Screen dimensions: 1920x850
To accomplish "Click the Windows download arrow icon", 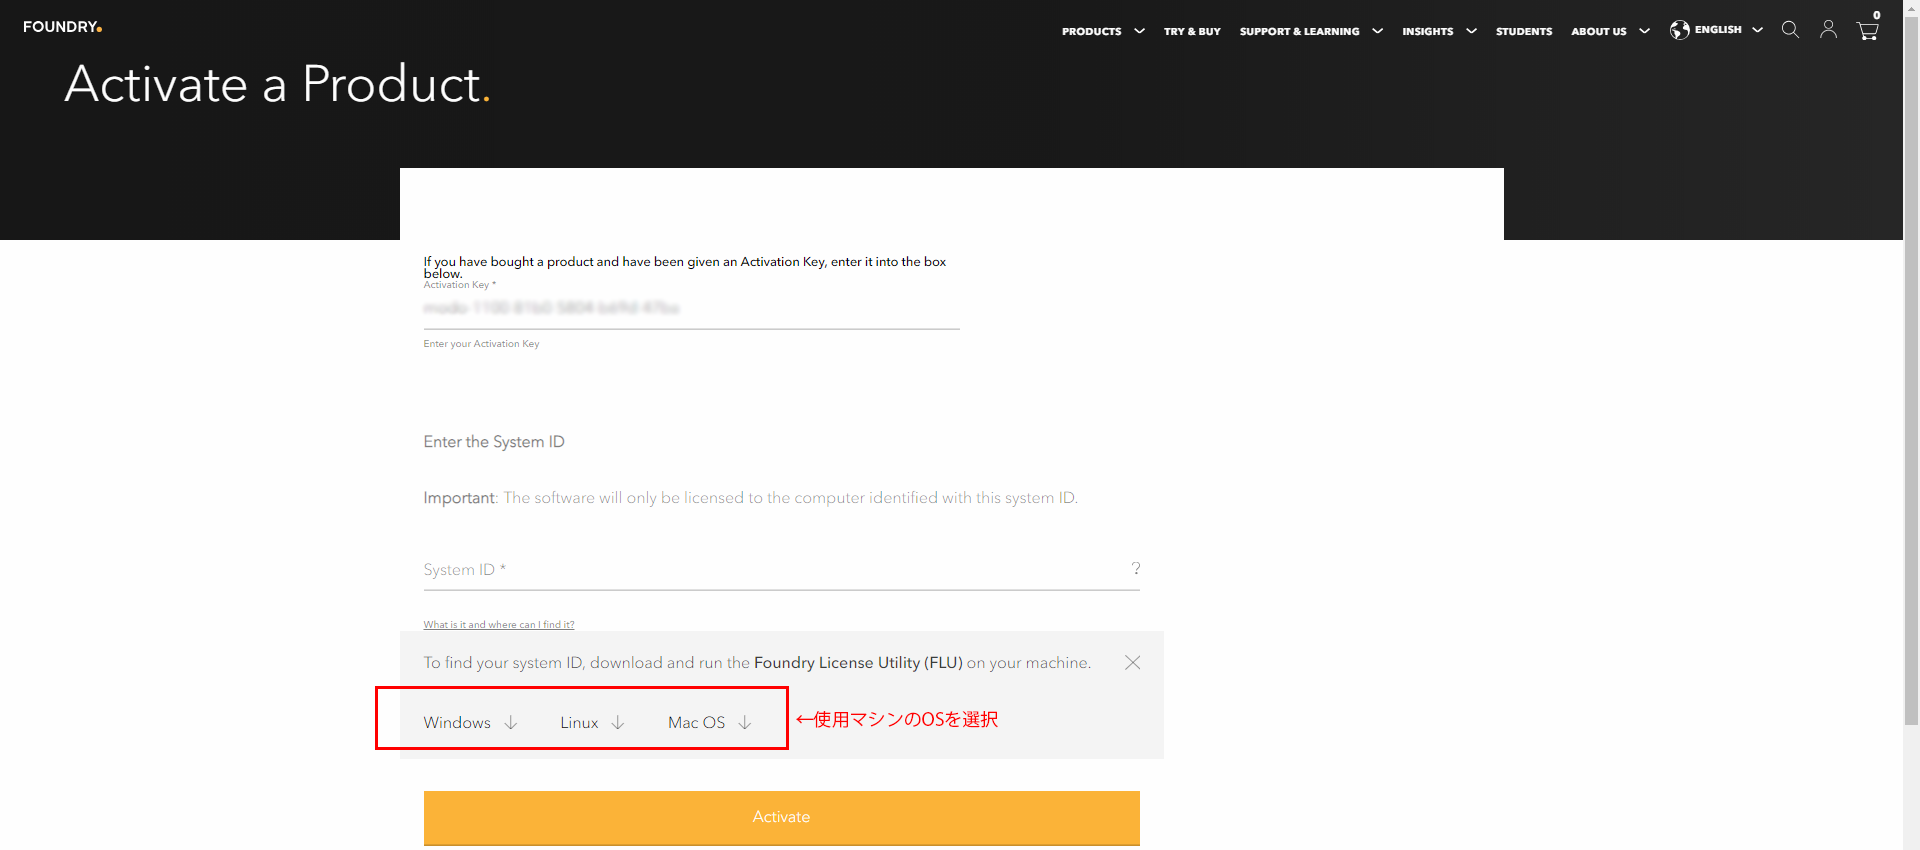I will pos(511,722).
